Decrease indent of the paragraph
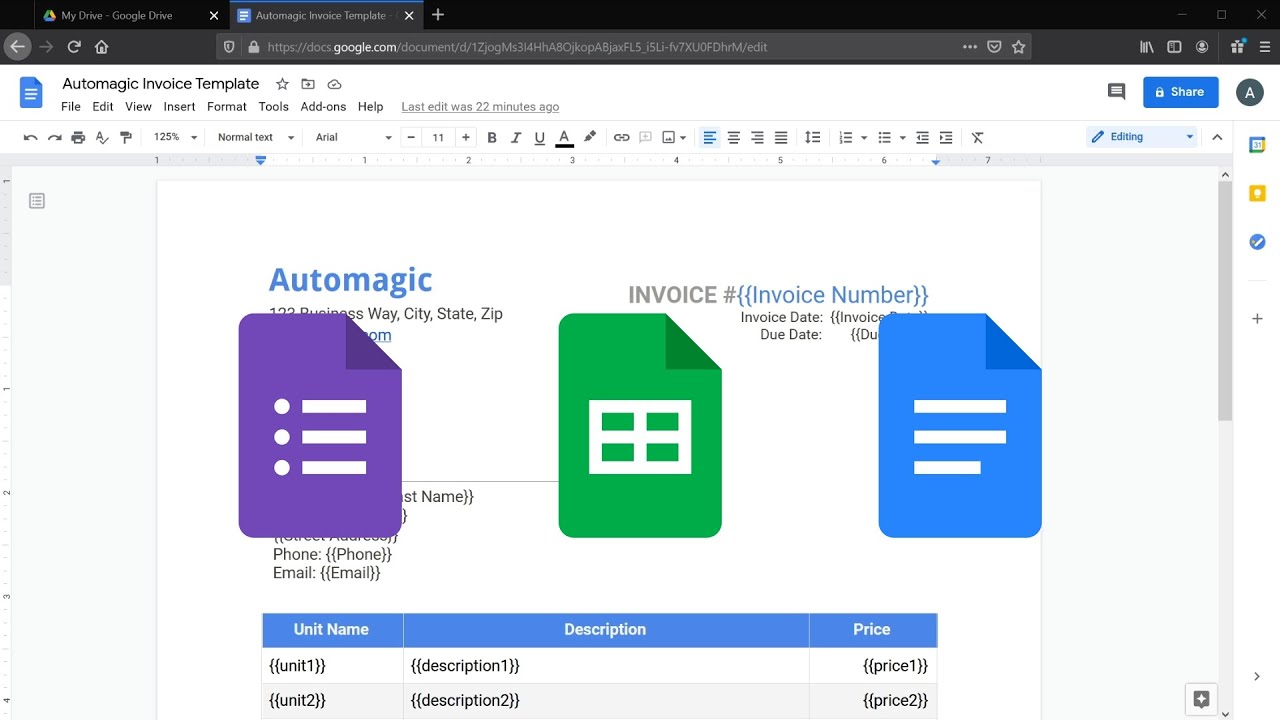This screenshot has height=720, width=1280. coord(922,138)
